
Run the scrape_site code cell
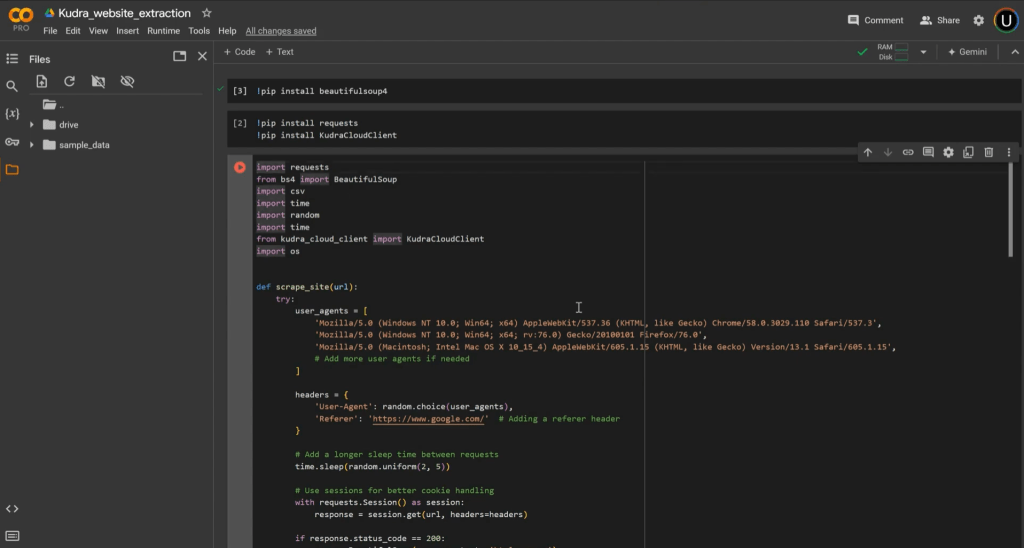(x=240, y=168)
